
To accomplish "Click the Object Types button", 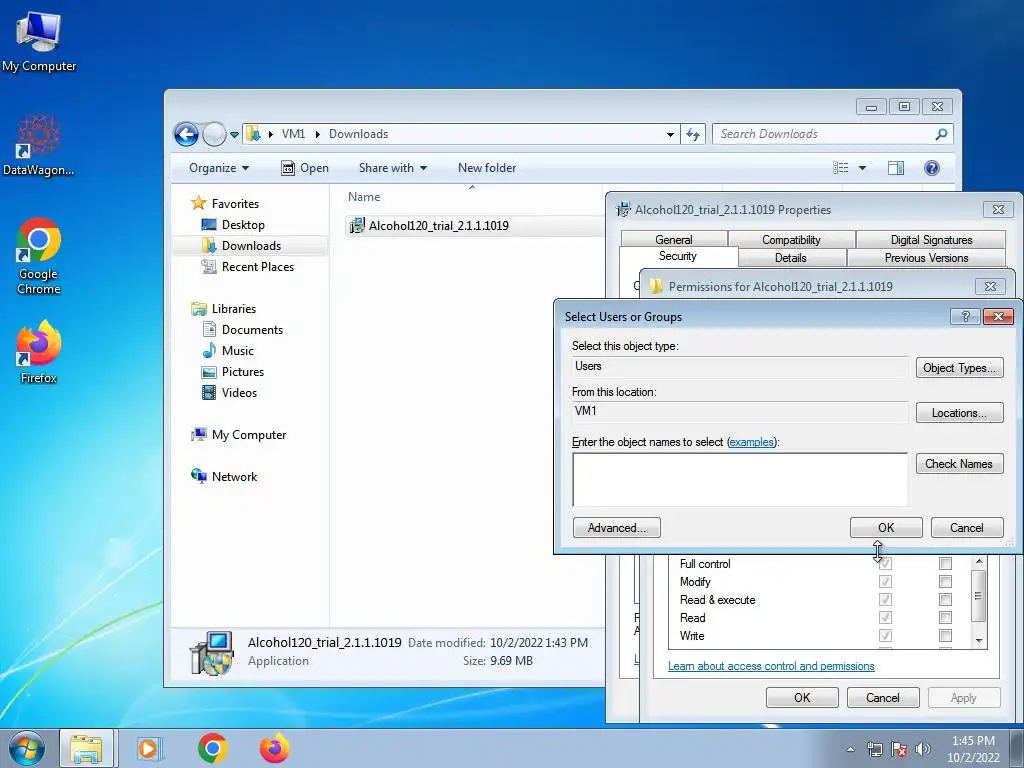I will coord(959,368).
